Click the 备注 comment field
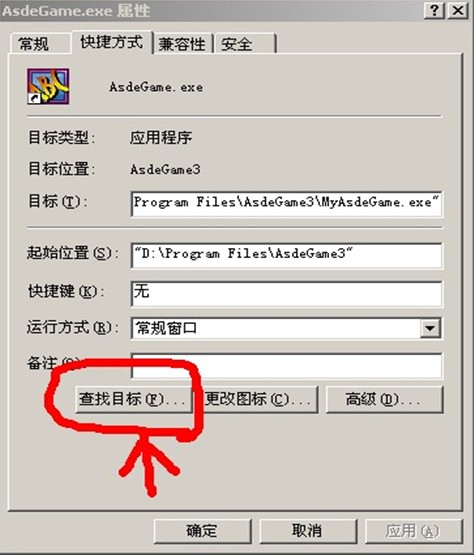This screenshot has width=474, height=555. pos(286,366)
